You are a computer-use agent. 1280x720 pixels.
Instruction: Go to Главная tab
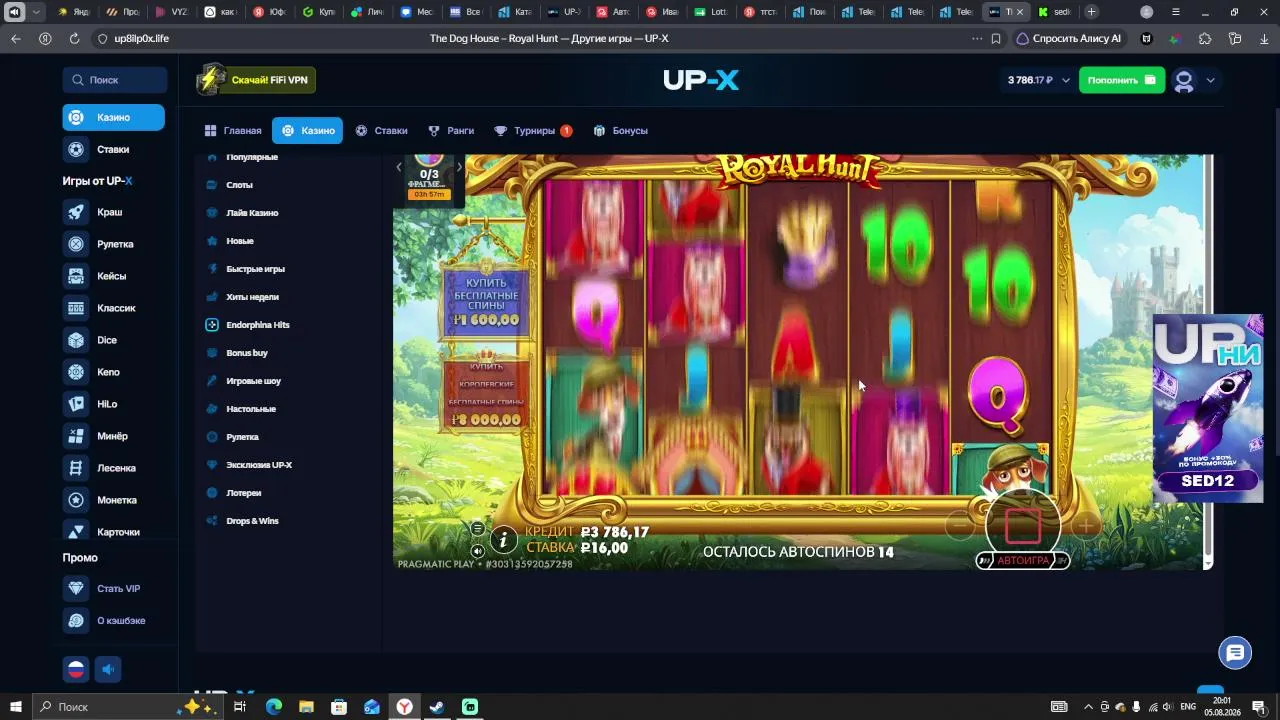pyautogui.click(x=233, y=131)
